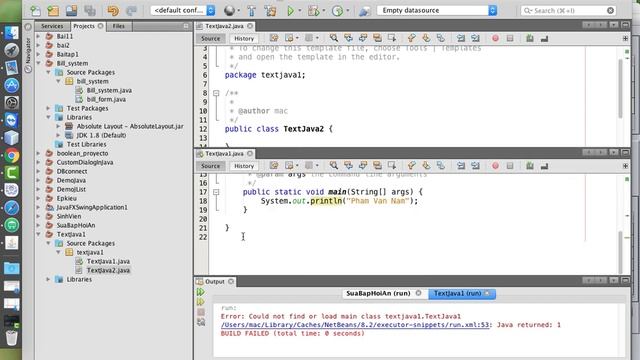The height and width of the screenshot is (360, 640).
Task: Run the project with green play icon
Action: coord(290,11)
